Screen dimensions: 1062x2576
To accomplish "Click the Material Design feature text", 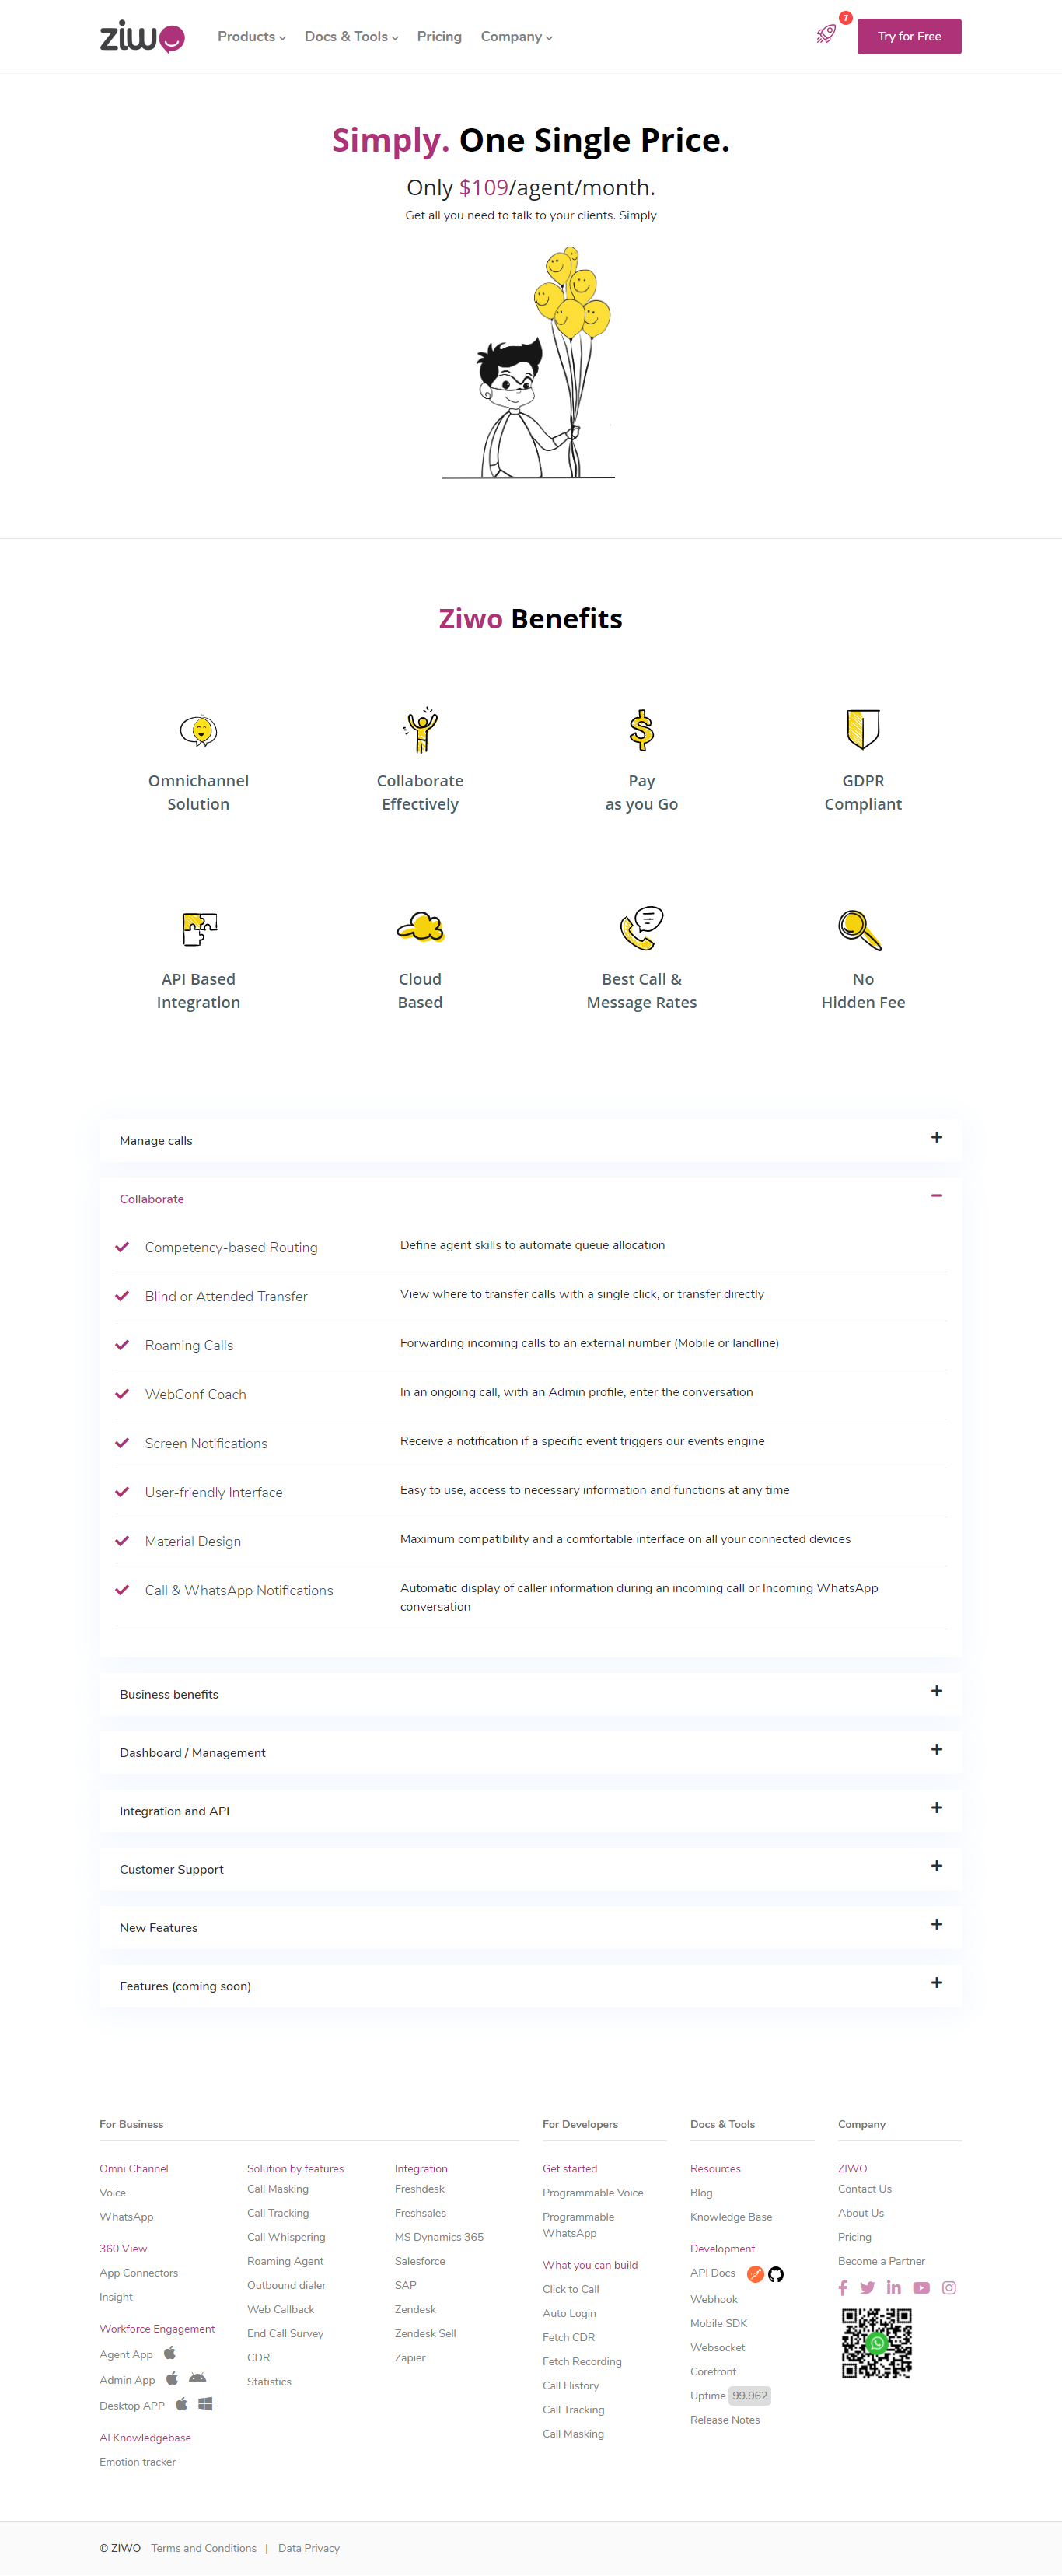I will click(193, 1541).
